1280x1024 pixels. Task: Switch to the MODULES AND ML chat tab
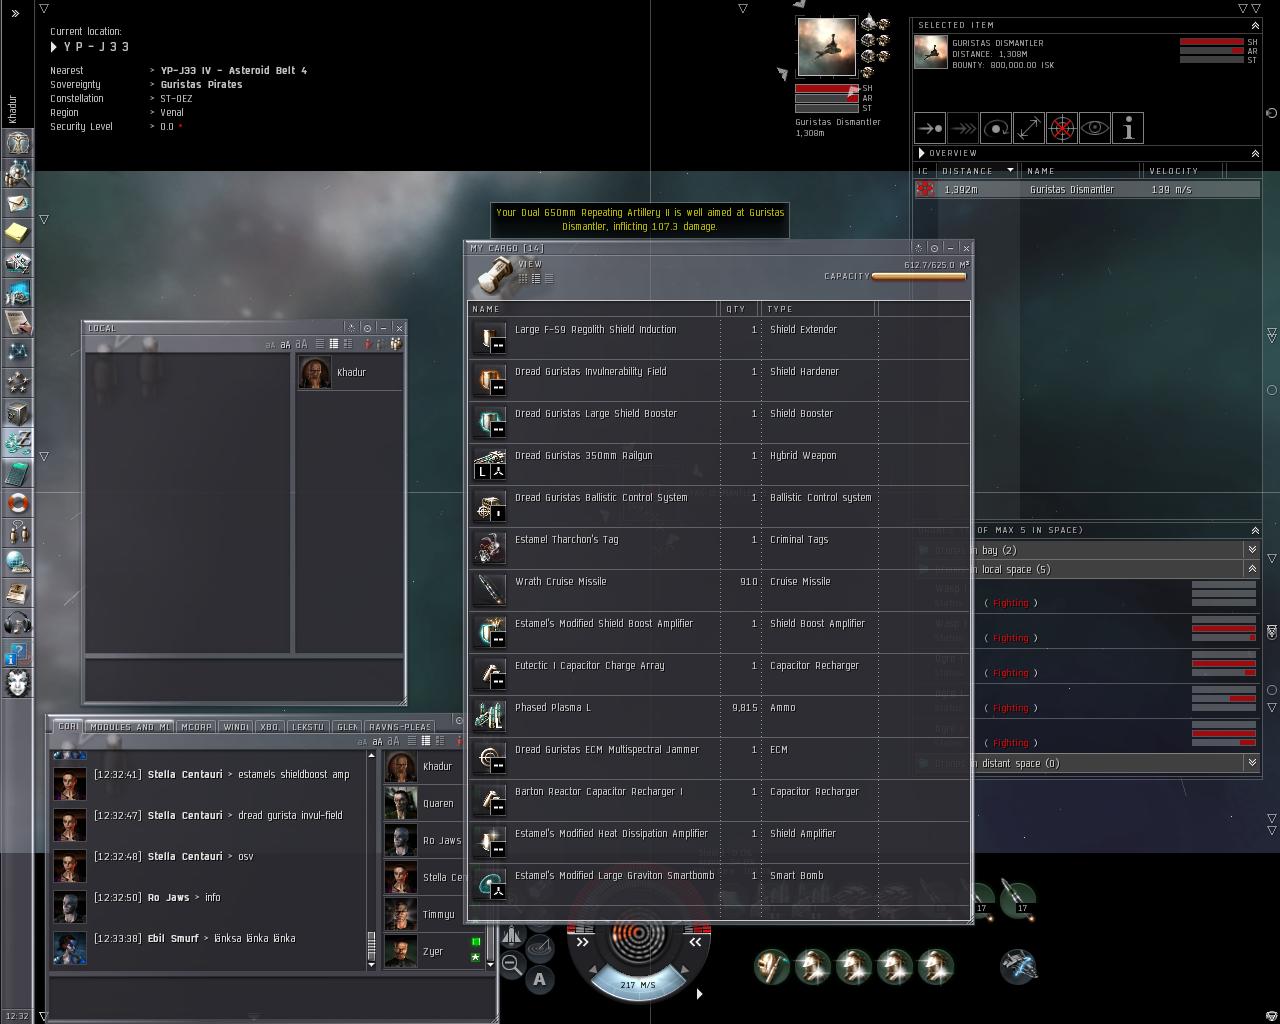tap(129, 727)
